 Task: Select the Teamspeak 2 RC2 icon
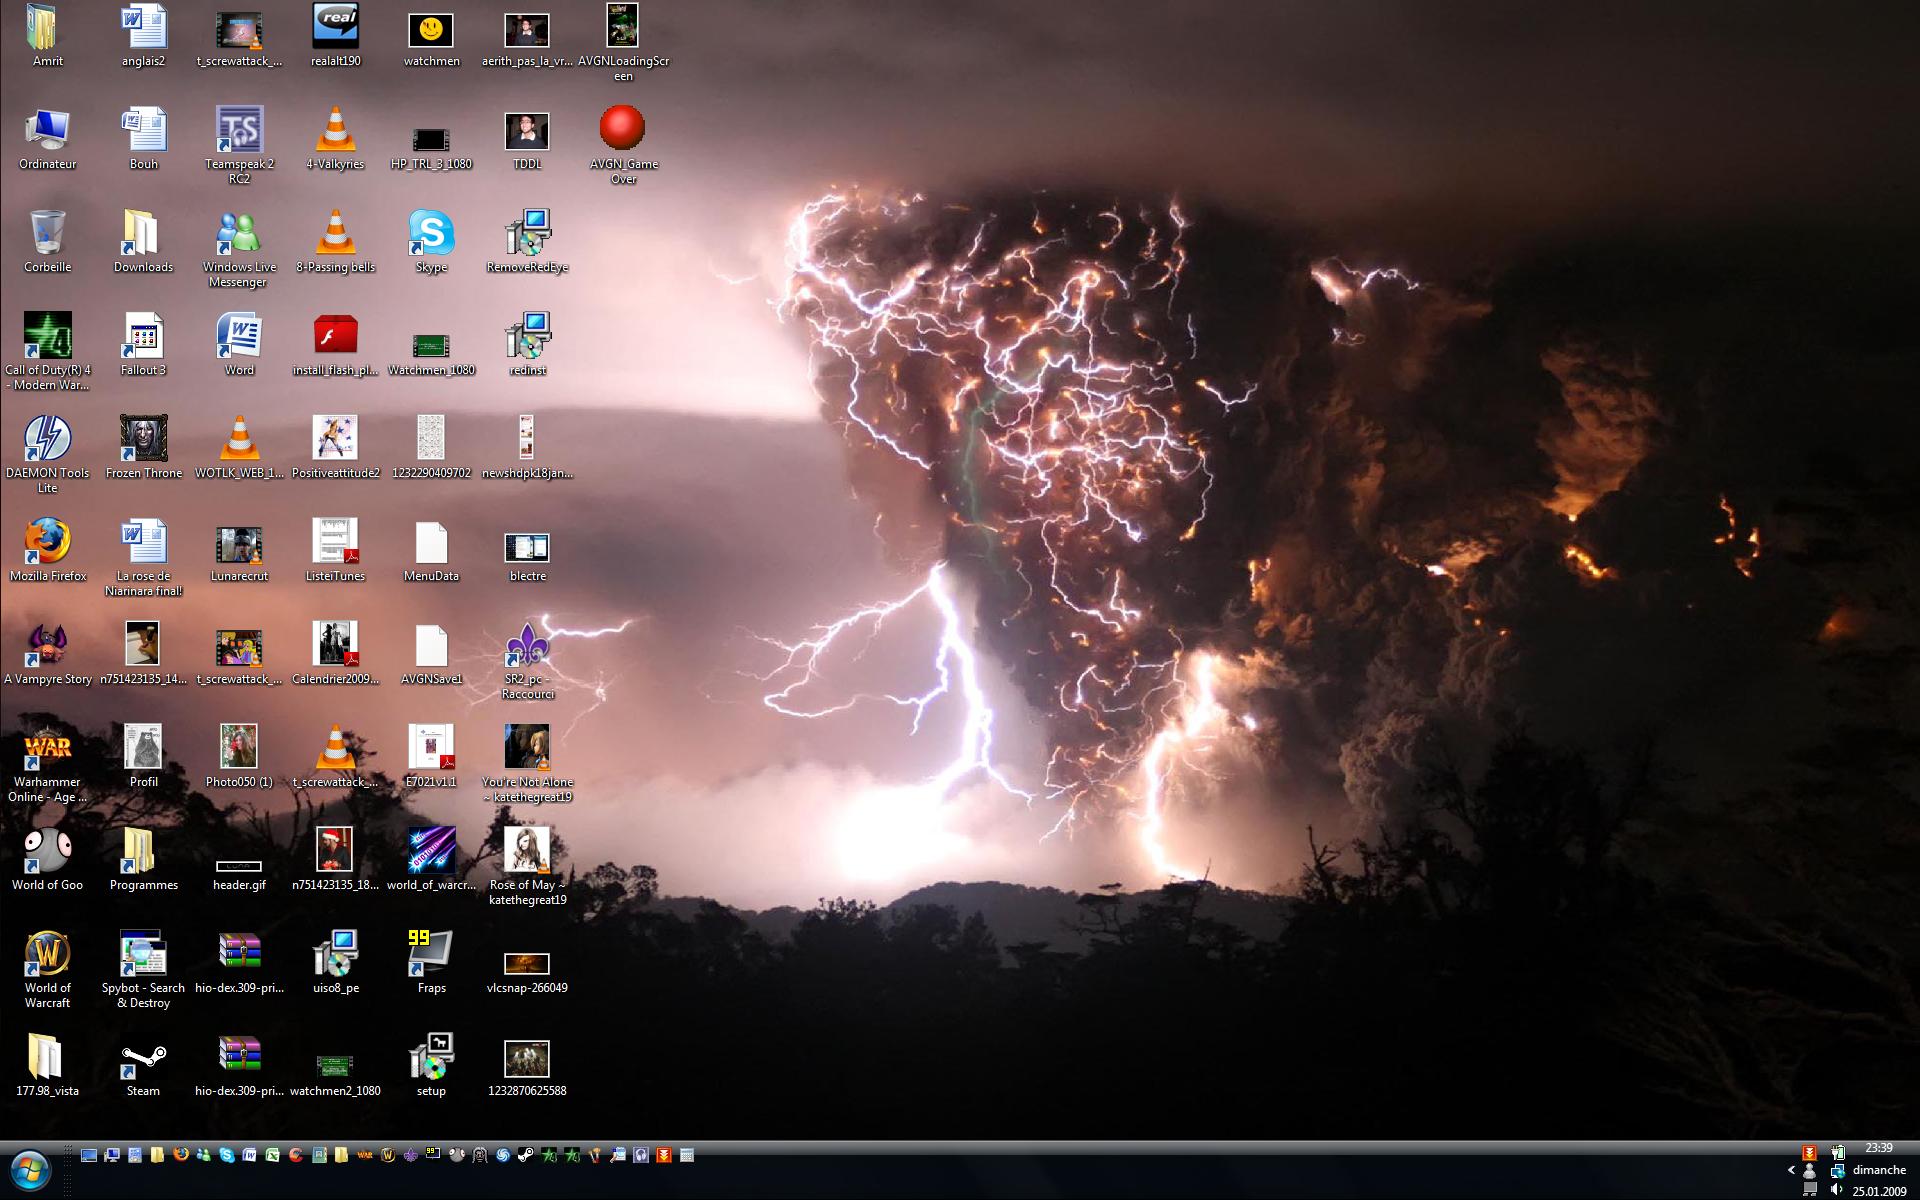[239, 130]
